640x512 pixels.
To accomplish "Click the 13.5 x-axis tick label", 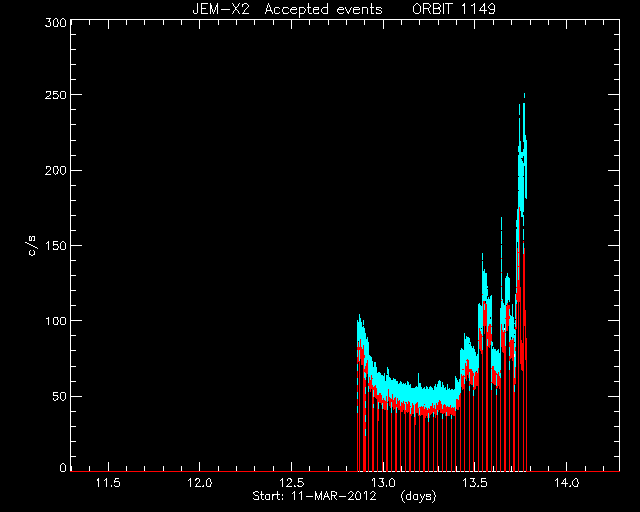I will pyautogui.click(x=475, y=483).
